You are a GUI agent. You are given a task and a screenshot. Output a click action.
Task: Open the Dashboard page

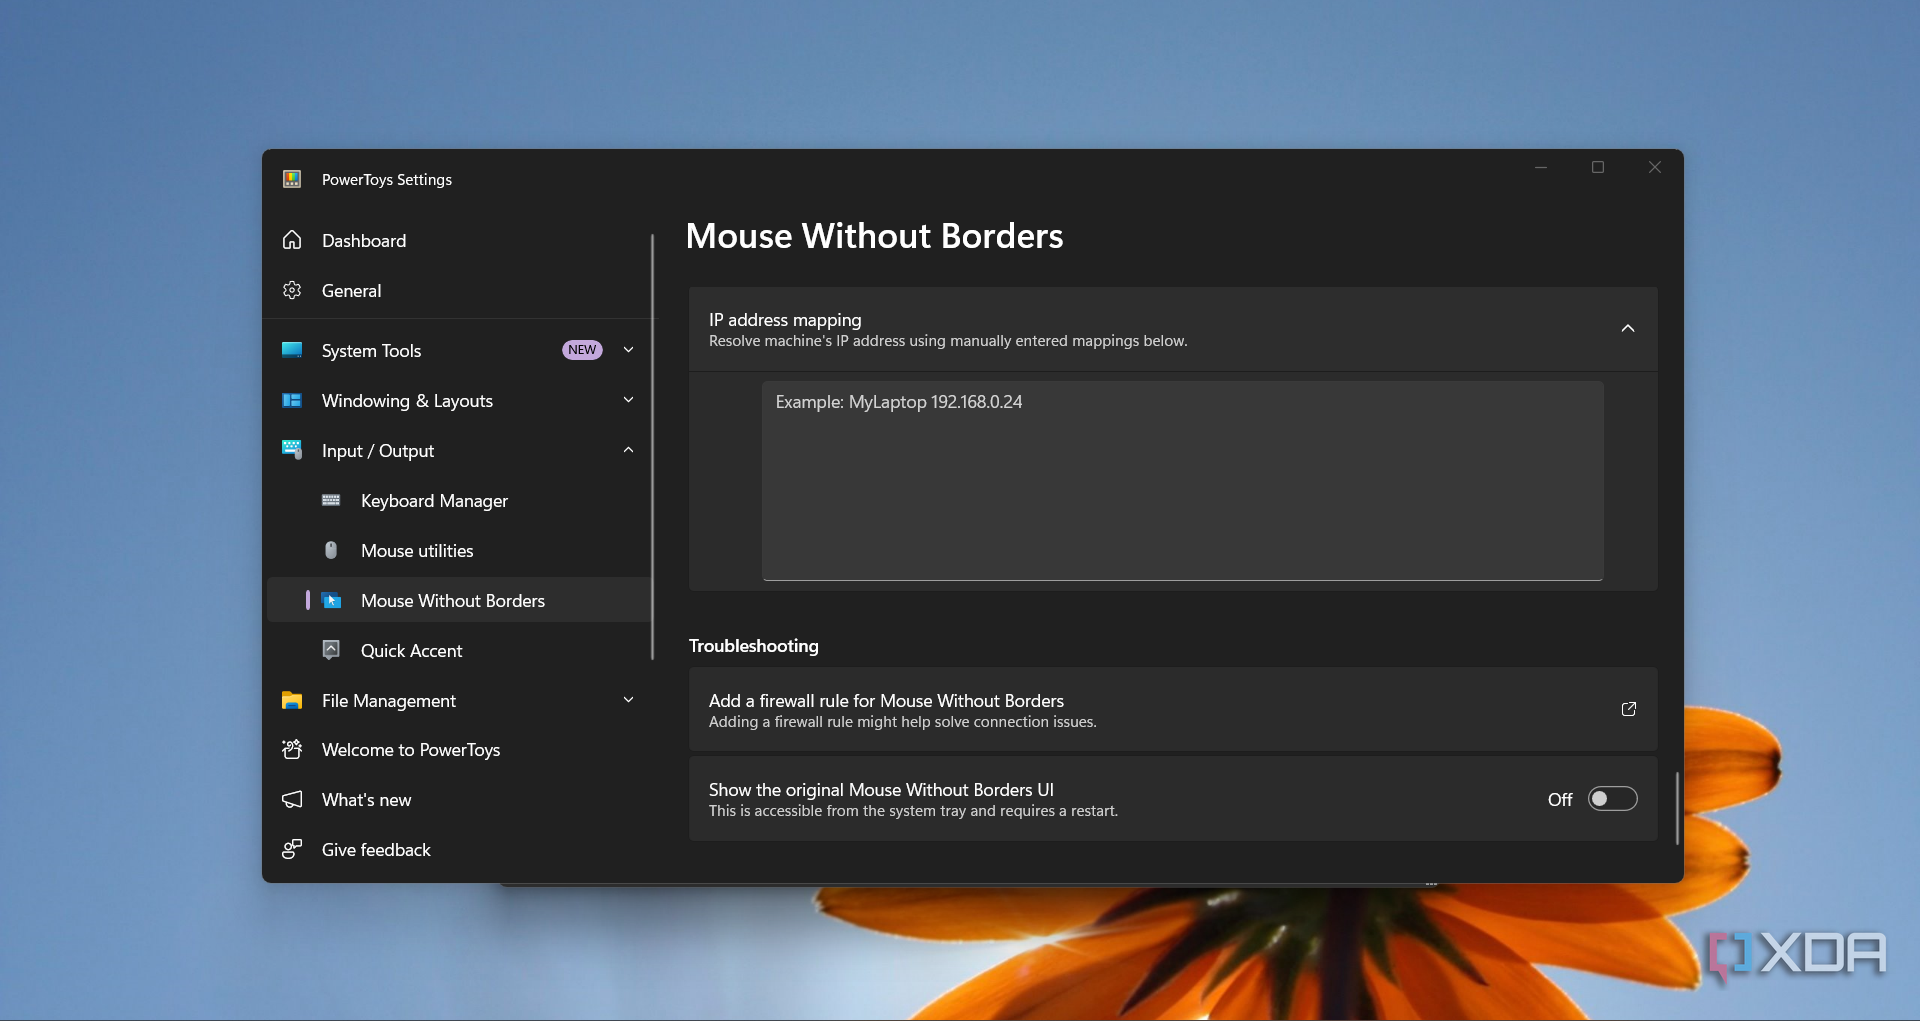point(460,240)
